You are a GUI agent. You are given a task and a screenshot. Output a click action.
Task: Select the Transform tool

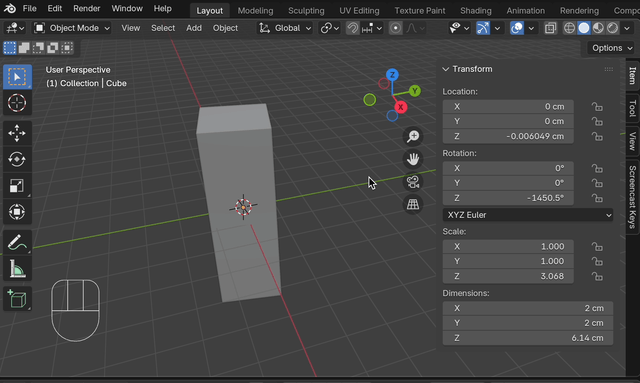tap(17, 212)
